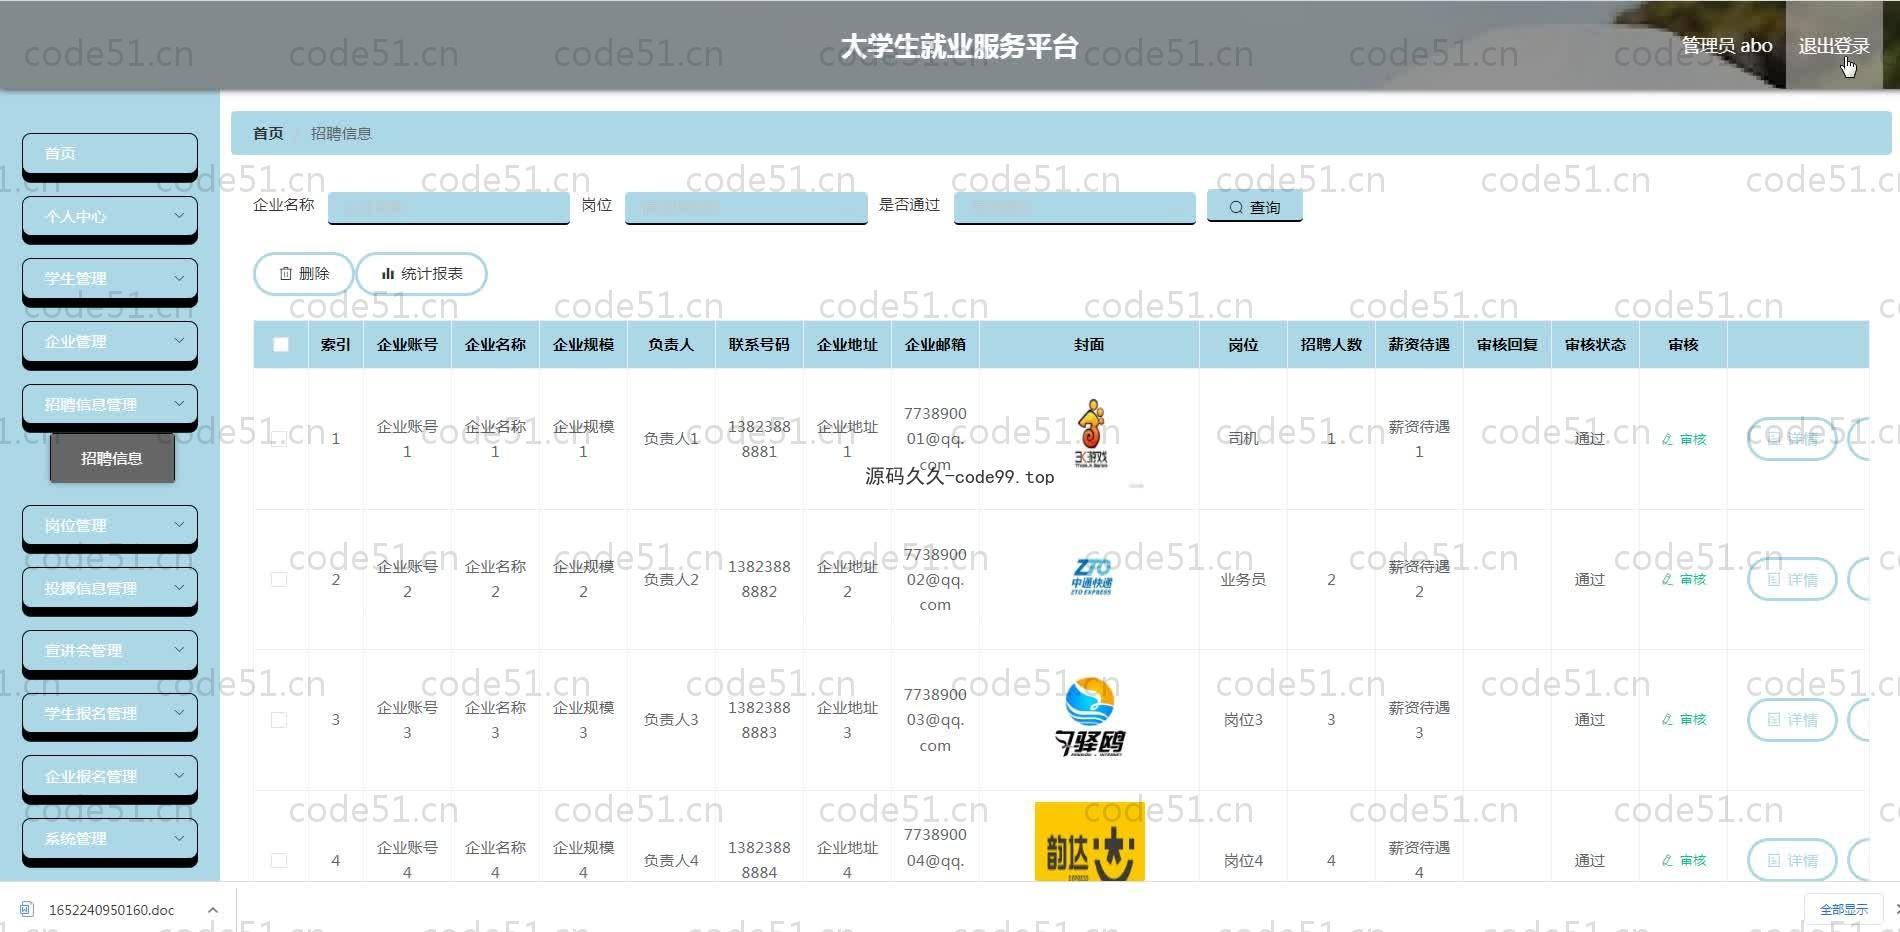1900x932 pixels.
Task: Click the document icon of 1652240950160.doc download
Action: click(x=27, y=909)
